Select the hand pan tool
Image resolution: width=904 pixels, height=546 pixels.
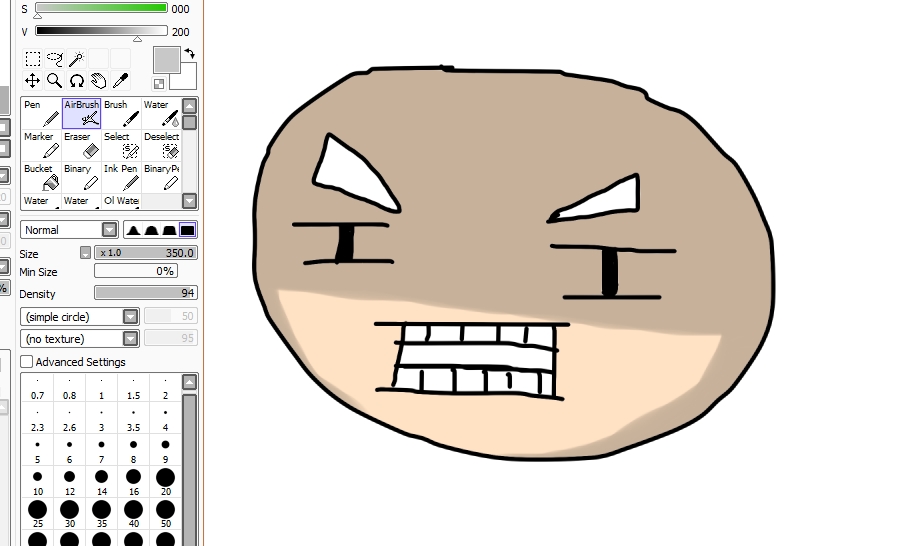tap(99, 81)
